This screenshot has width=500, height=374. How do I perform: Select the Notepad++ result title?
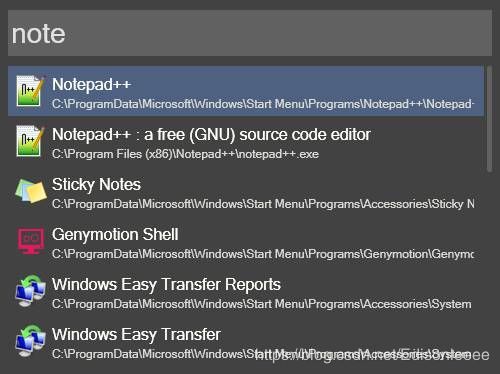pyautogui.click(x=91, y=85)
